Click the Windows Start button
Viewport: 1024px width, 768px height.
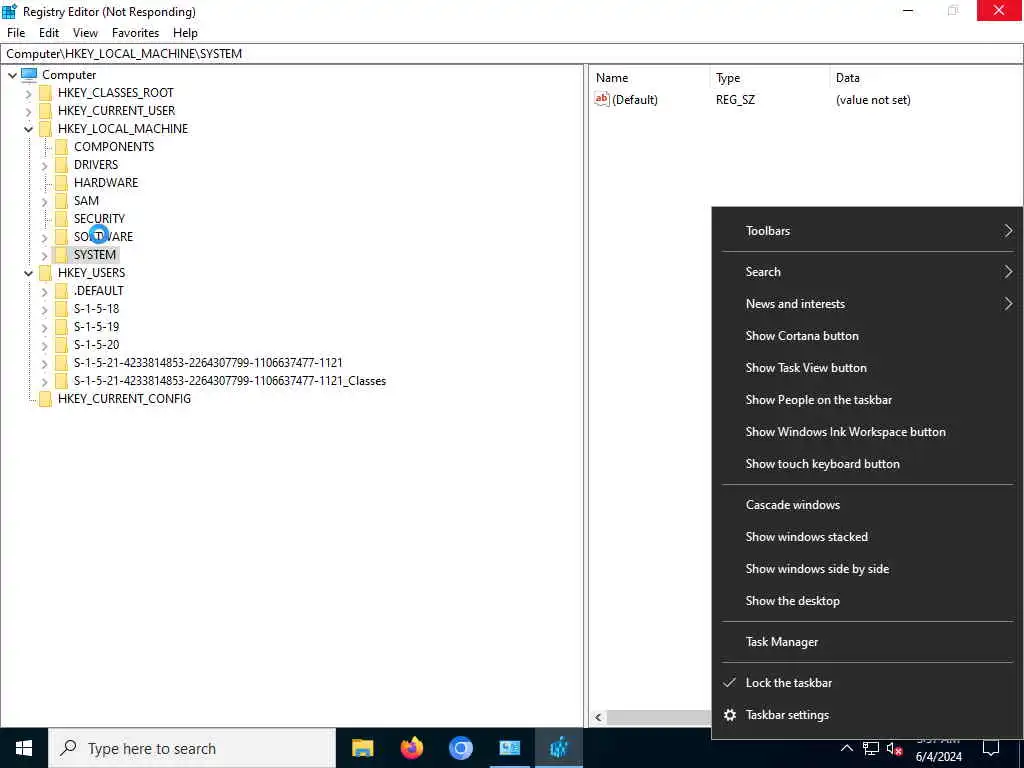click(24, 748)
